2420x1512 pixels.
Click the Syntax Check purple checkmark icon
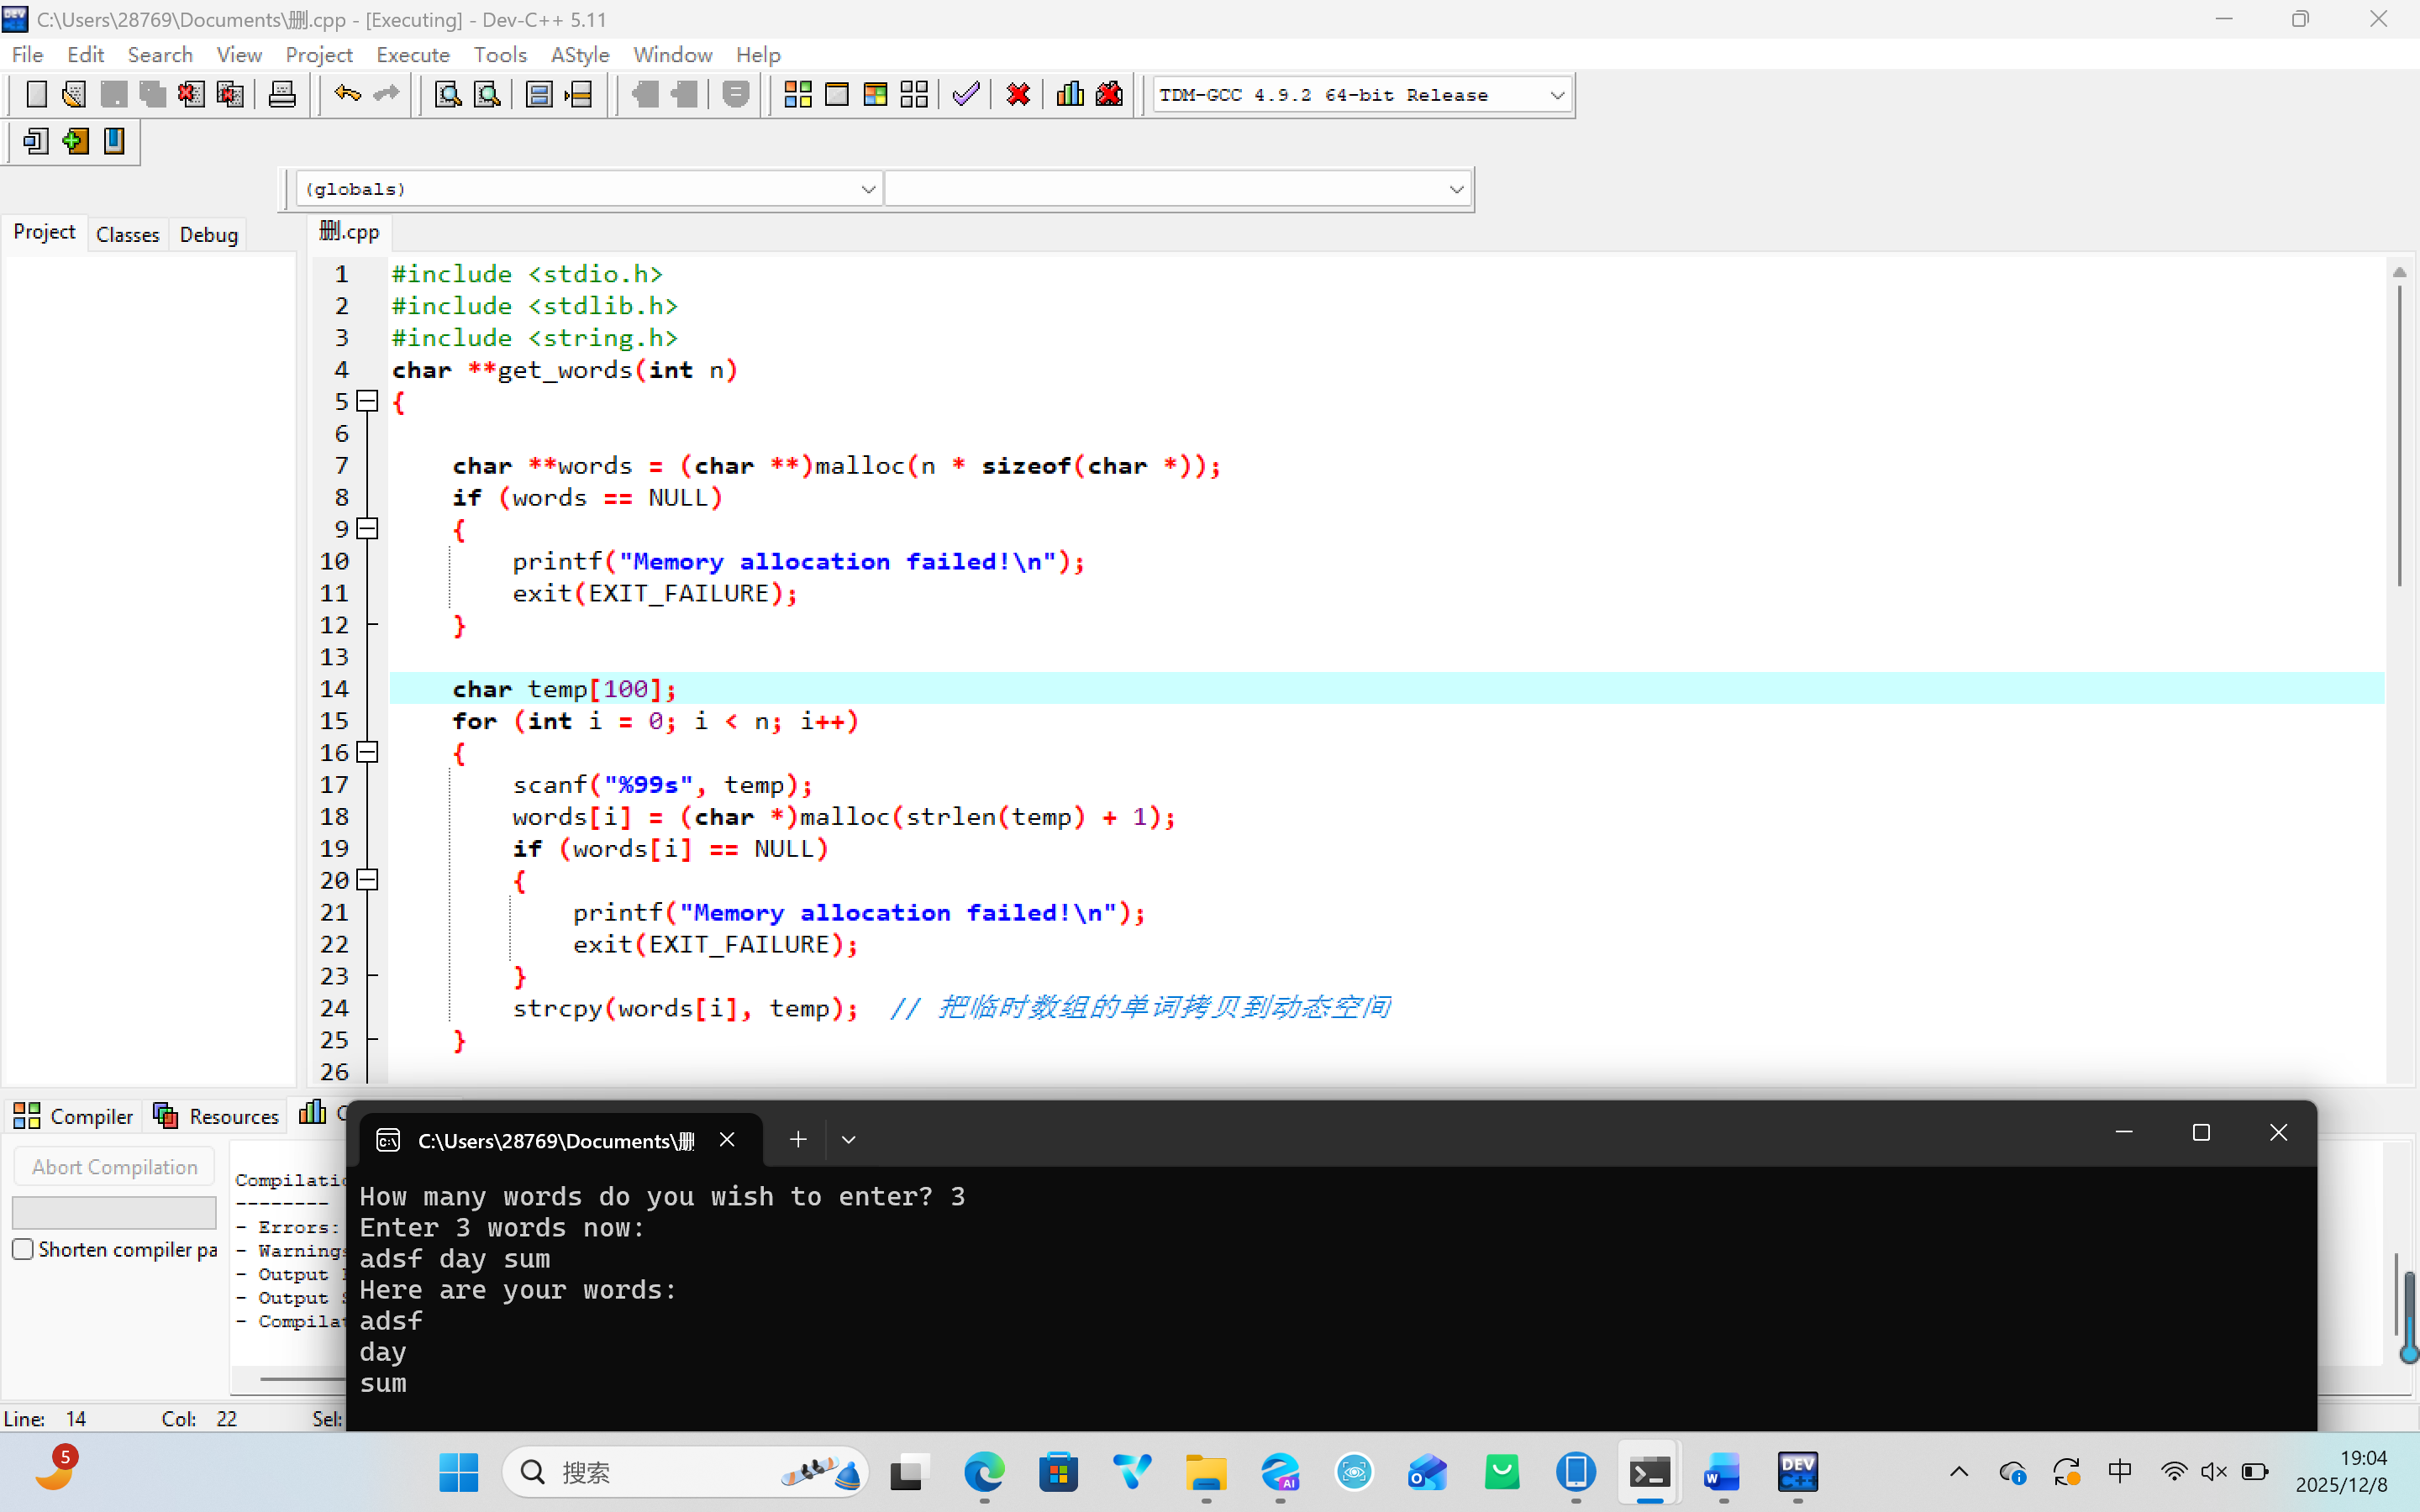[x=965, y=95]
